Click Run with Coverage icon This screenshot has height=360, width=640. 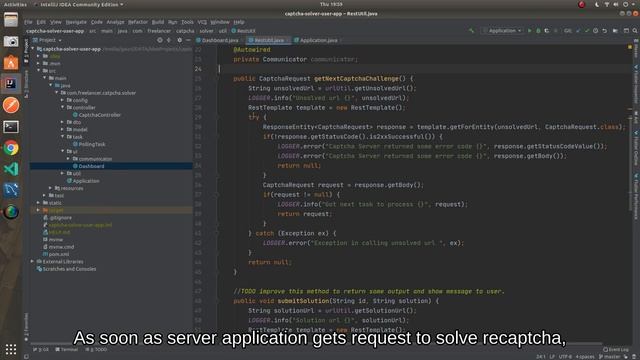coord(547,31)
